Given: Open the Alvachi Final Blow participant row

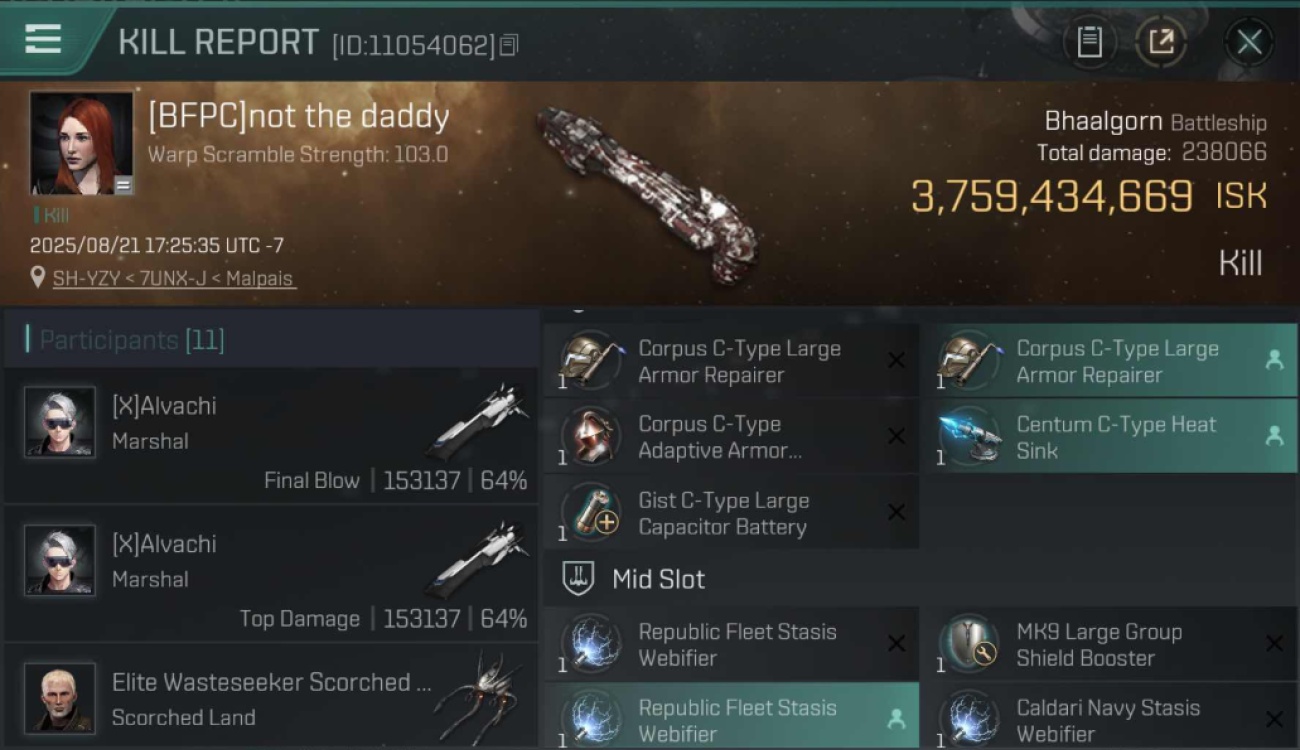Looking at the screenshot, I should (x=272, y=435).
